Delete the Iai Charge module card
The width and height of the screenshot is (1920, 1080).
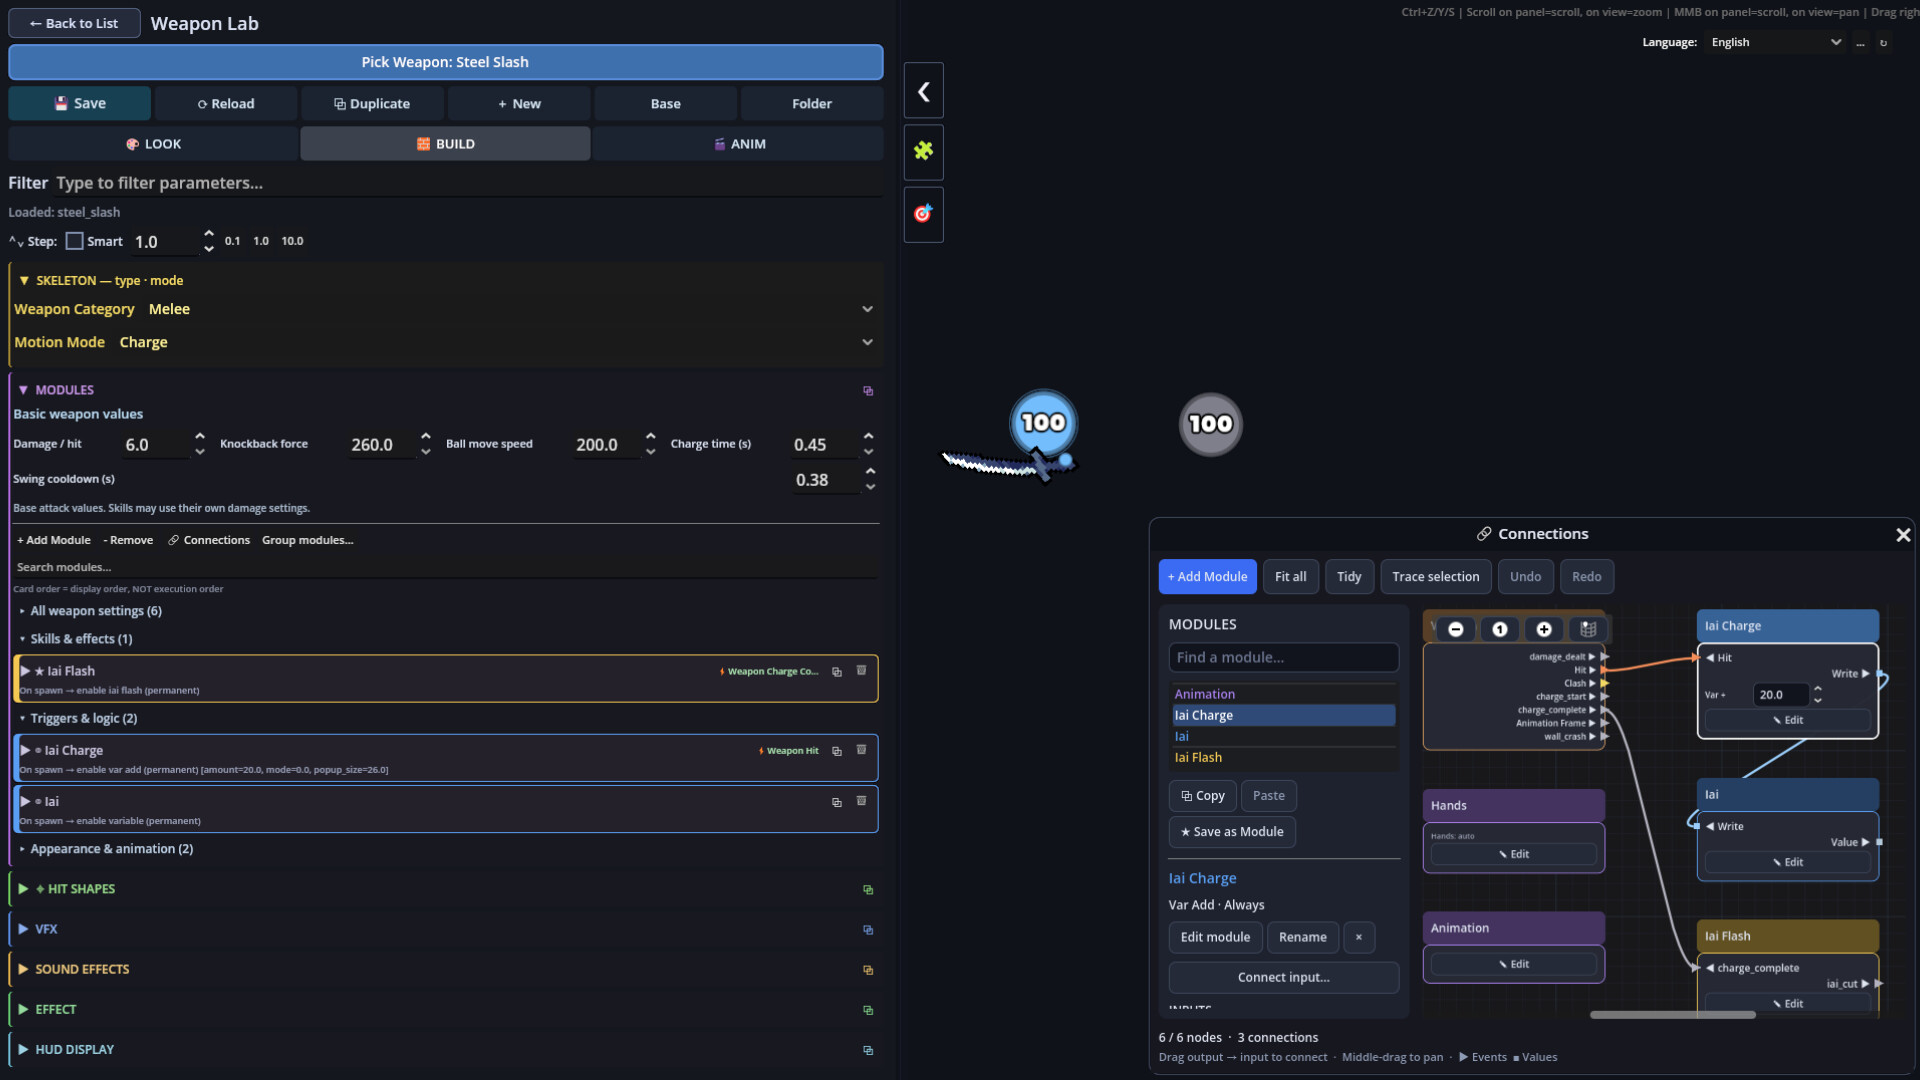tap(861, 749)
